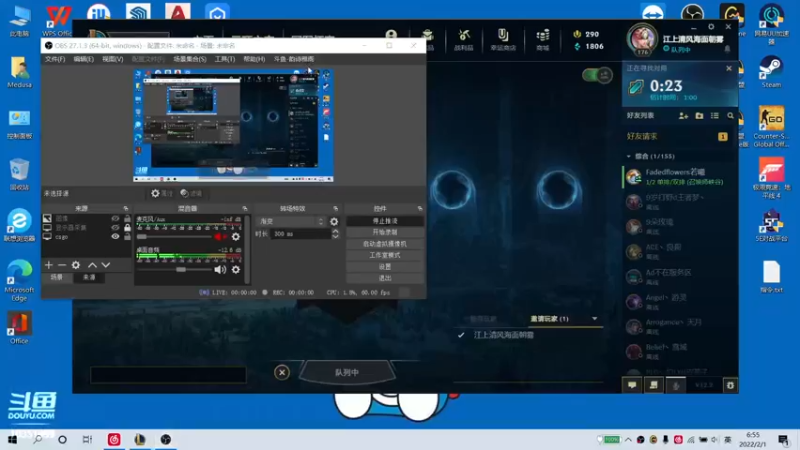
Task: Switch the green party toggle in League lobby
Action: [x=597, y=76]
